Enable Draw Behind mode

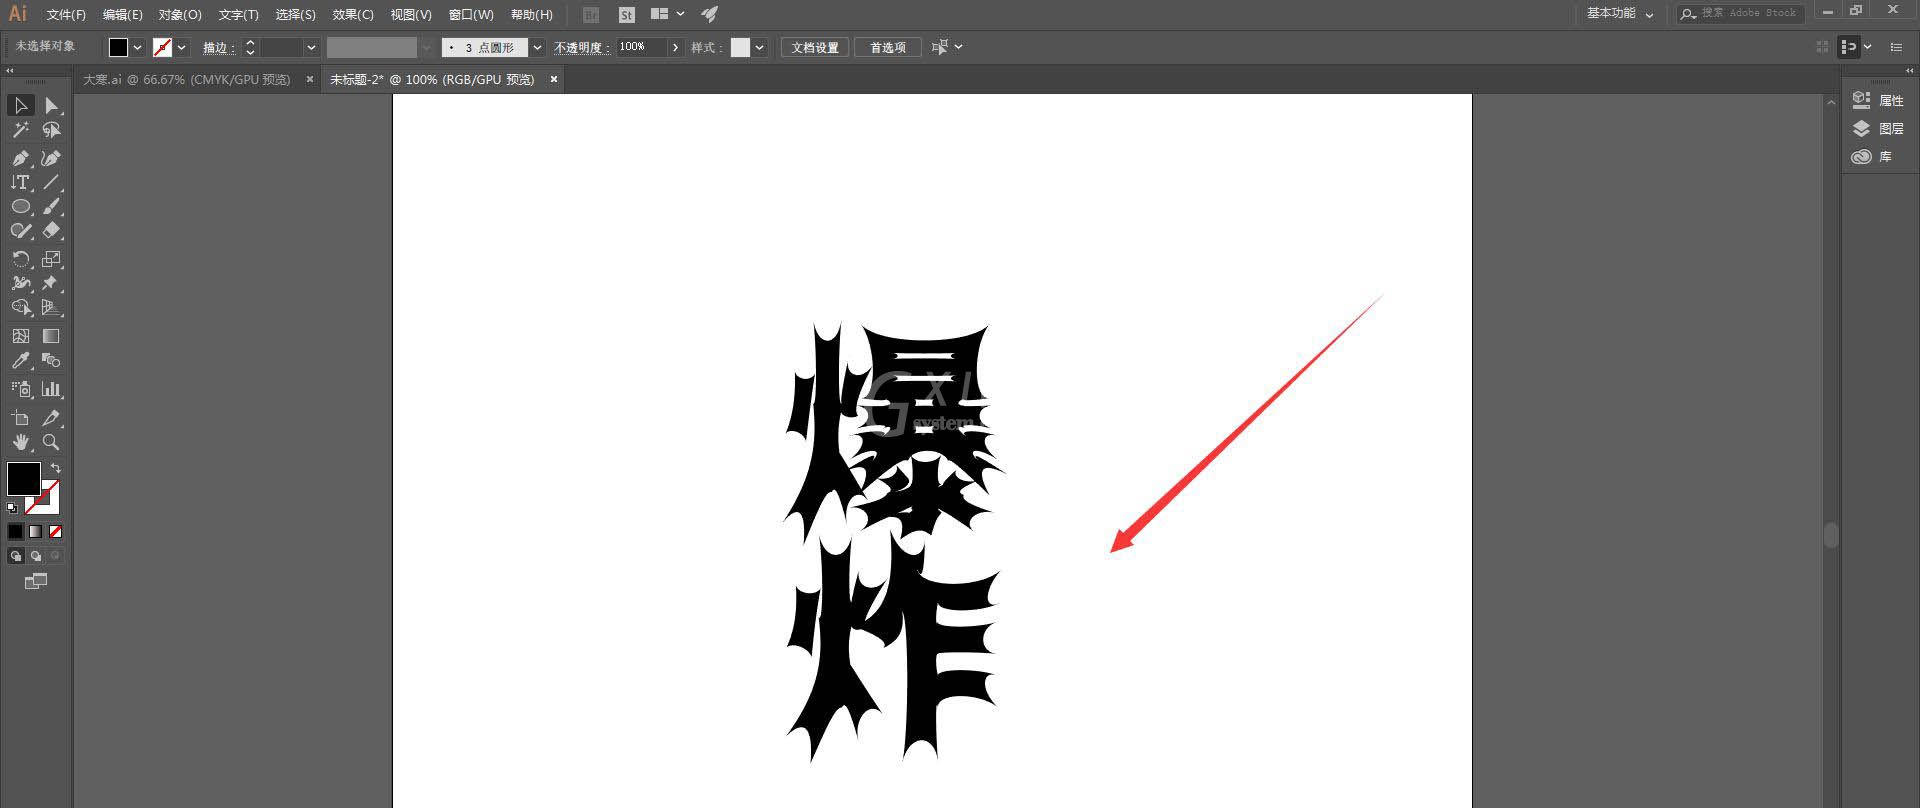35,556
